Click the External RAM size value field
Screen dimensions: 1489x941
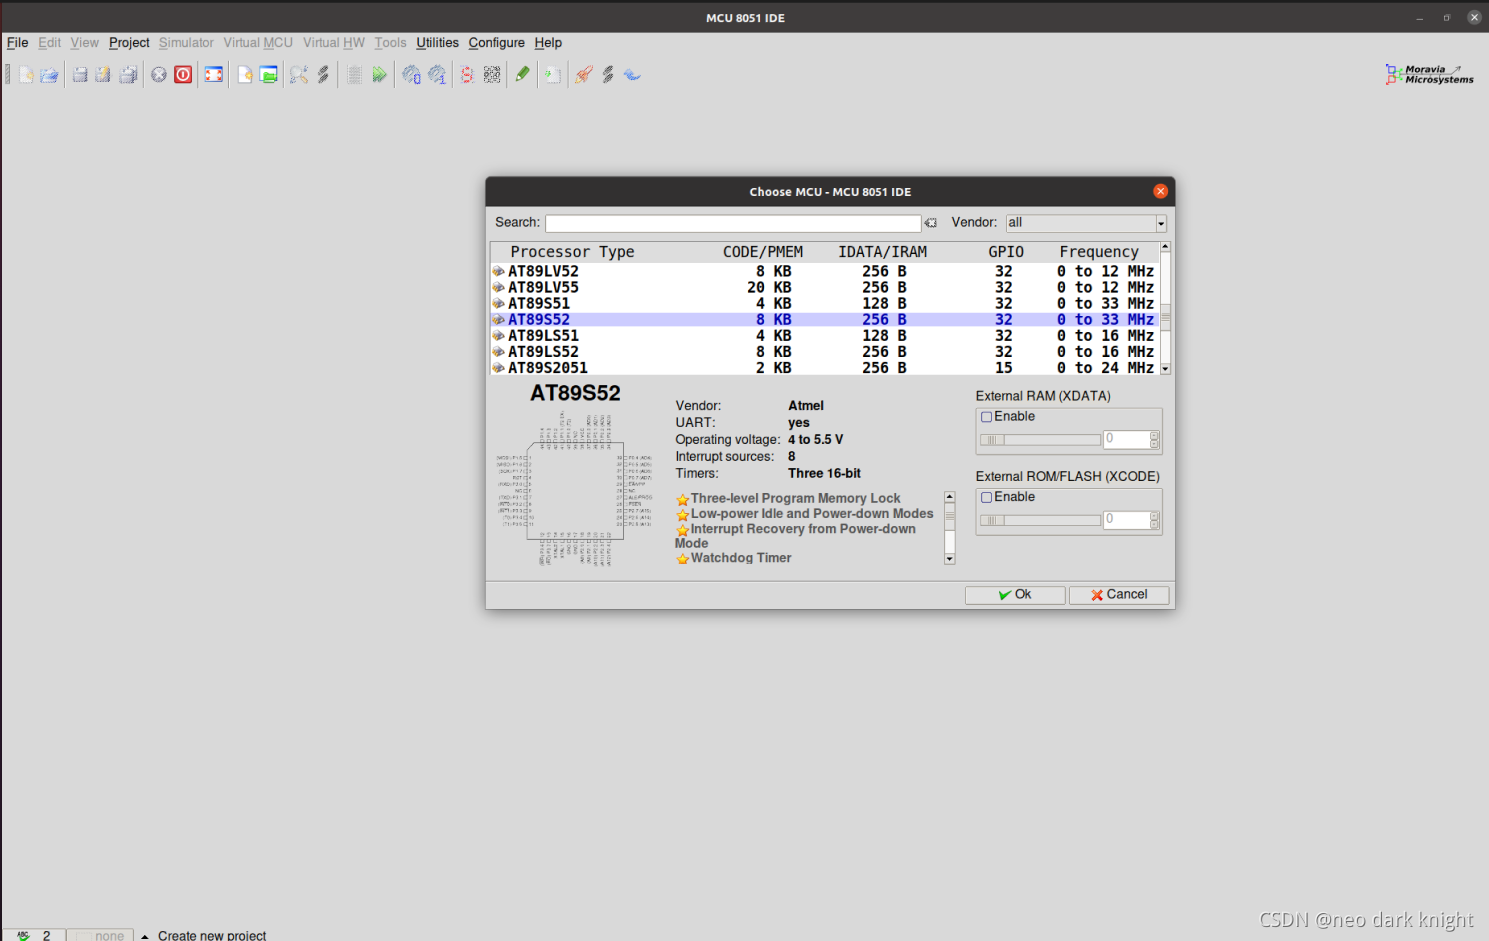point(1126,439)
